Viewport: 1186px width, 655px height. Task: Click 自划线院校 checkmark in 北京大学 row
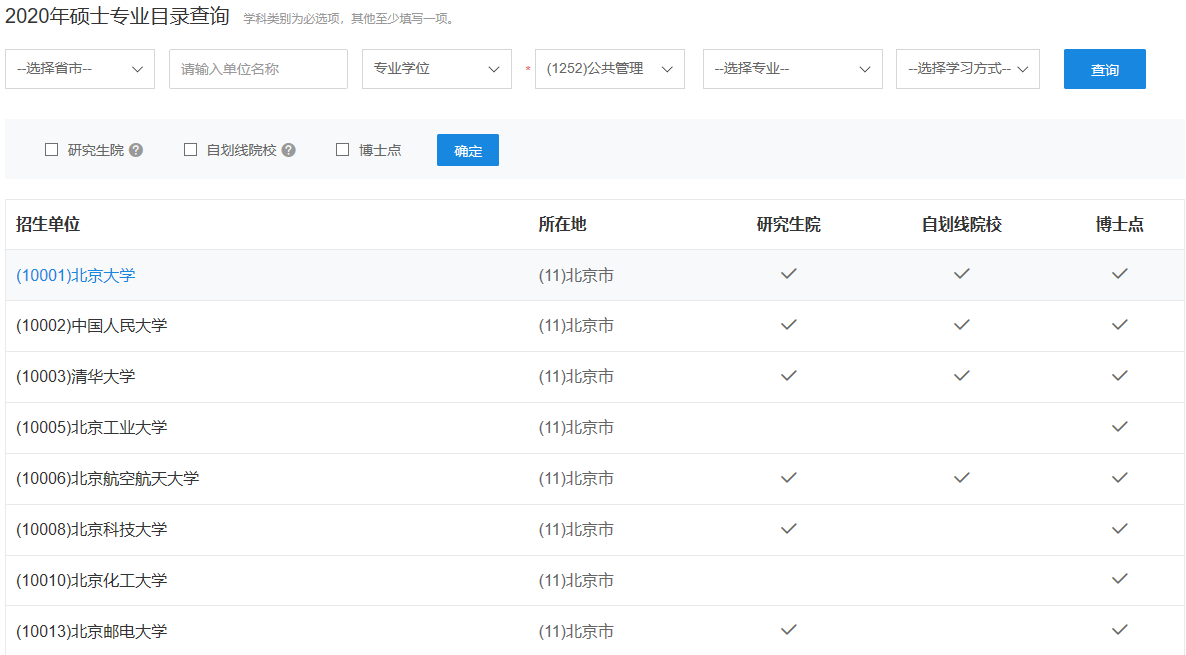click(961, 274)
